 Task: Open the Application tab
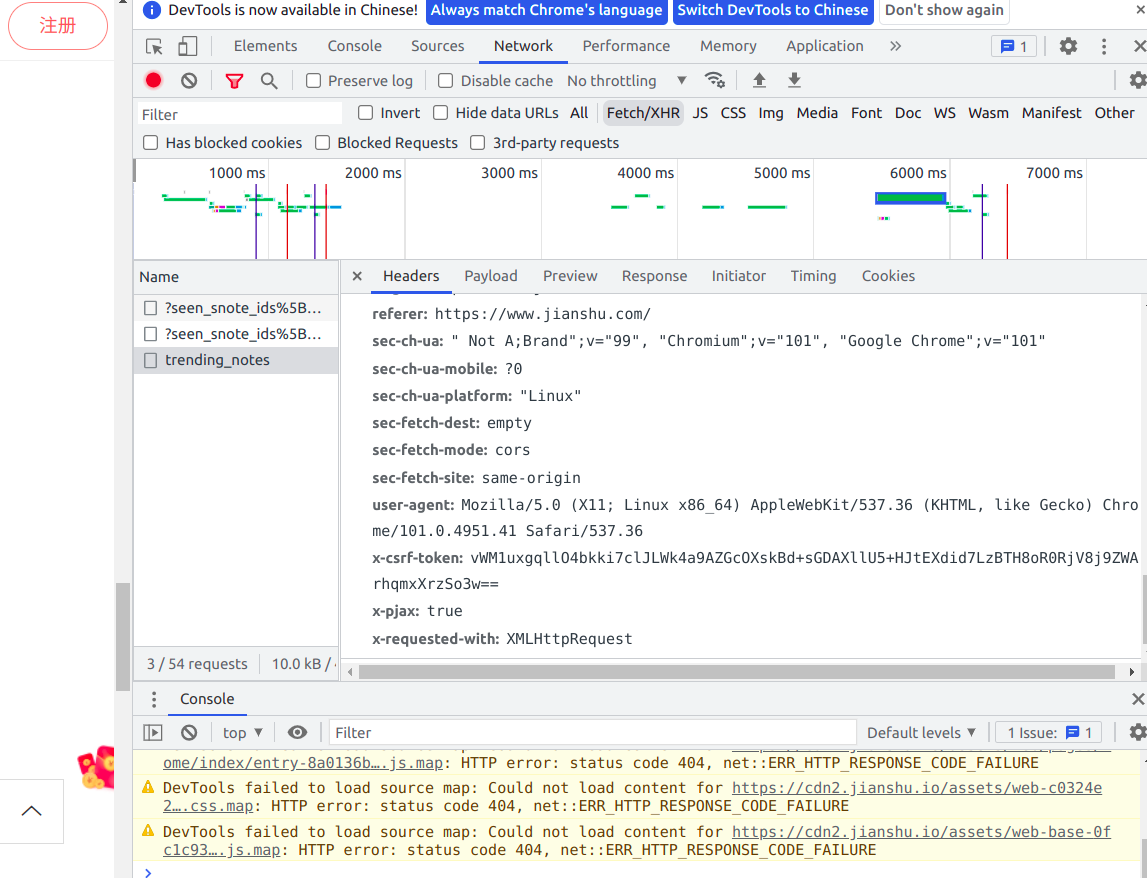[824, 46]
